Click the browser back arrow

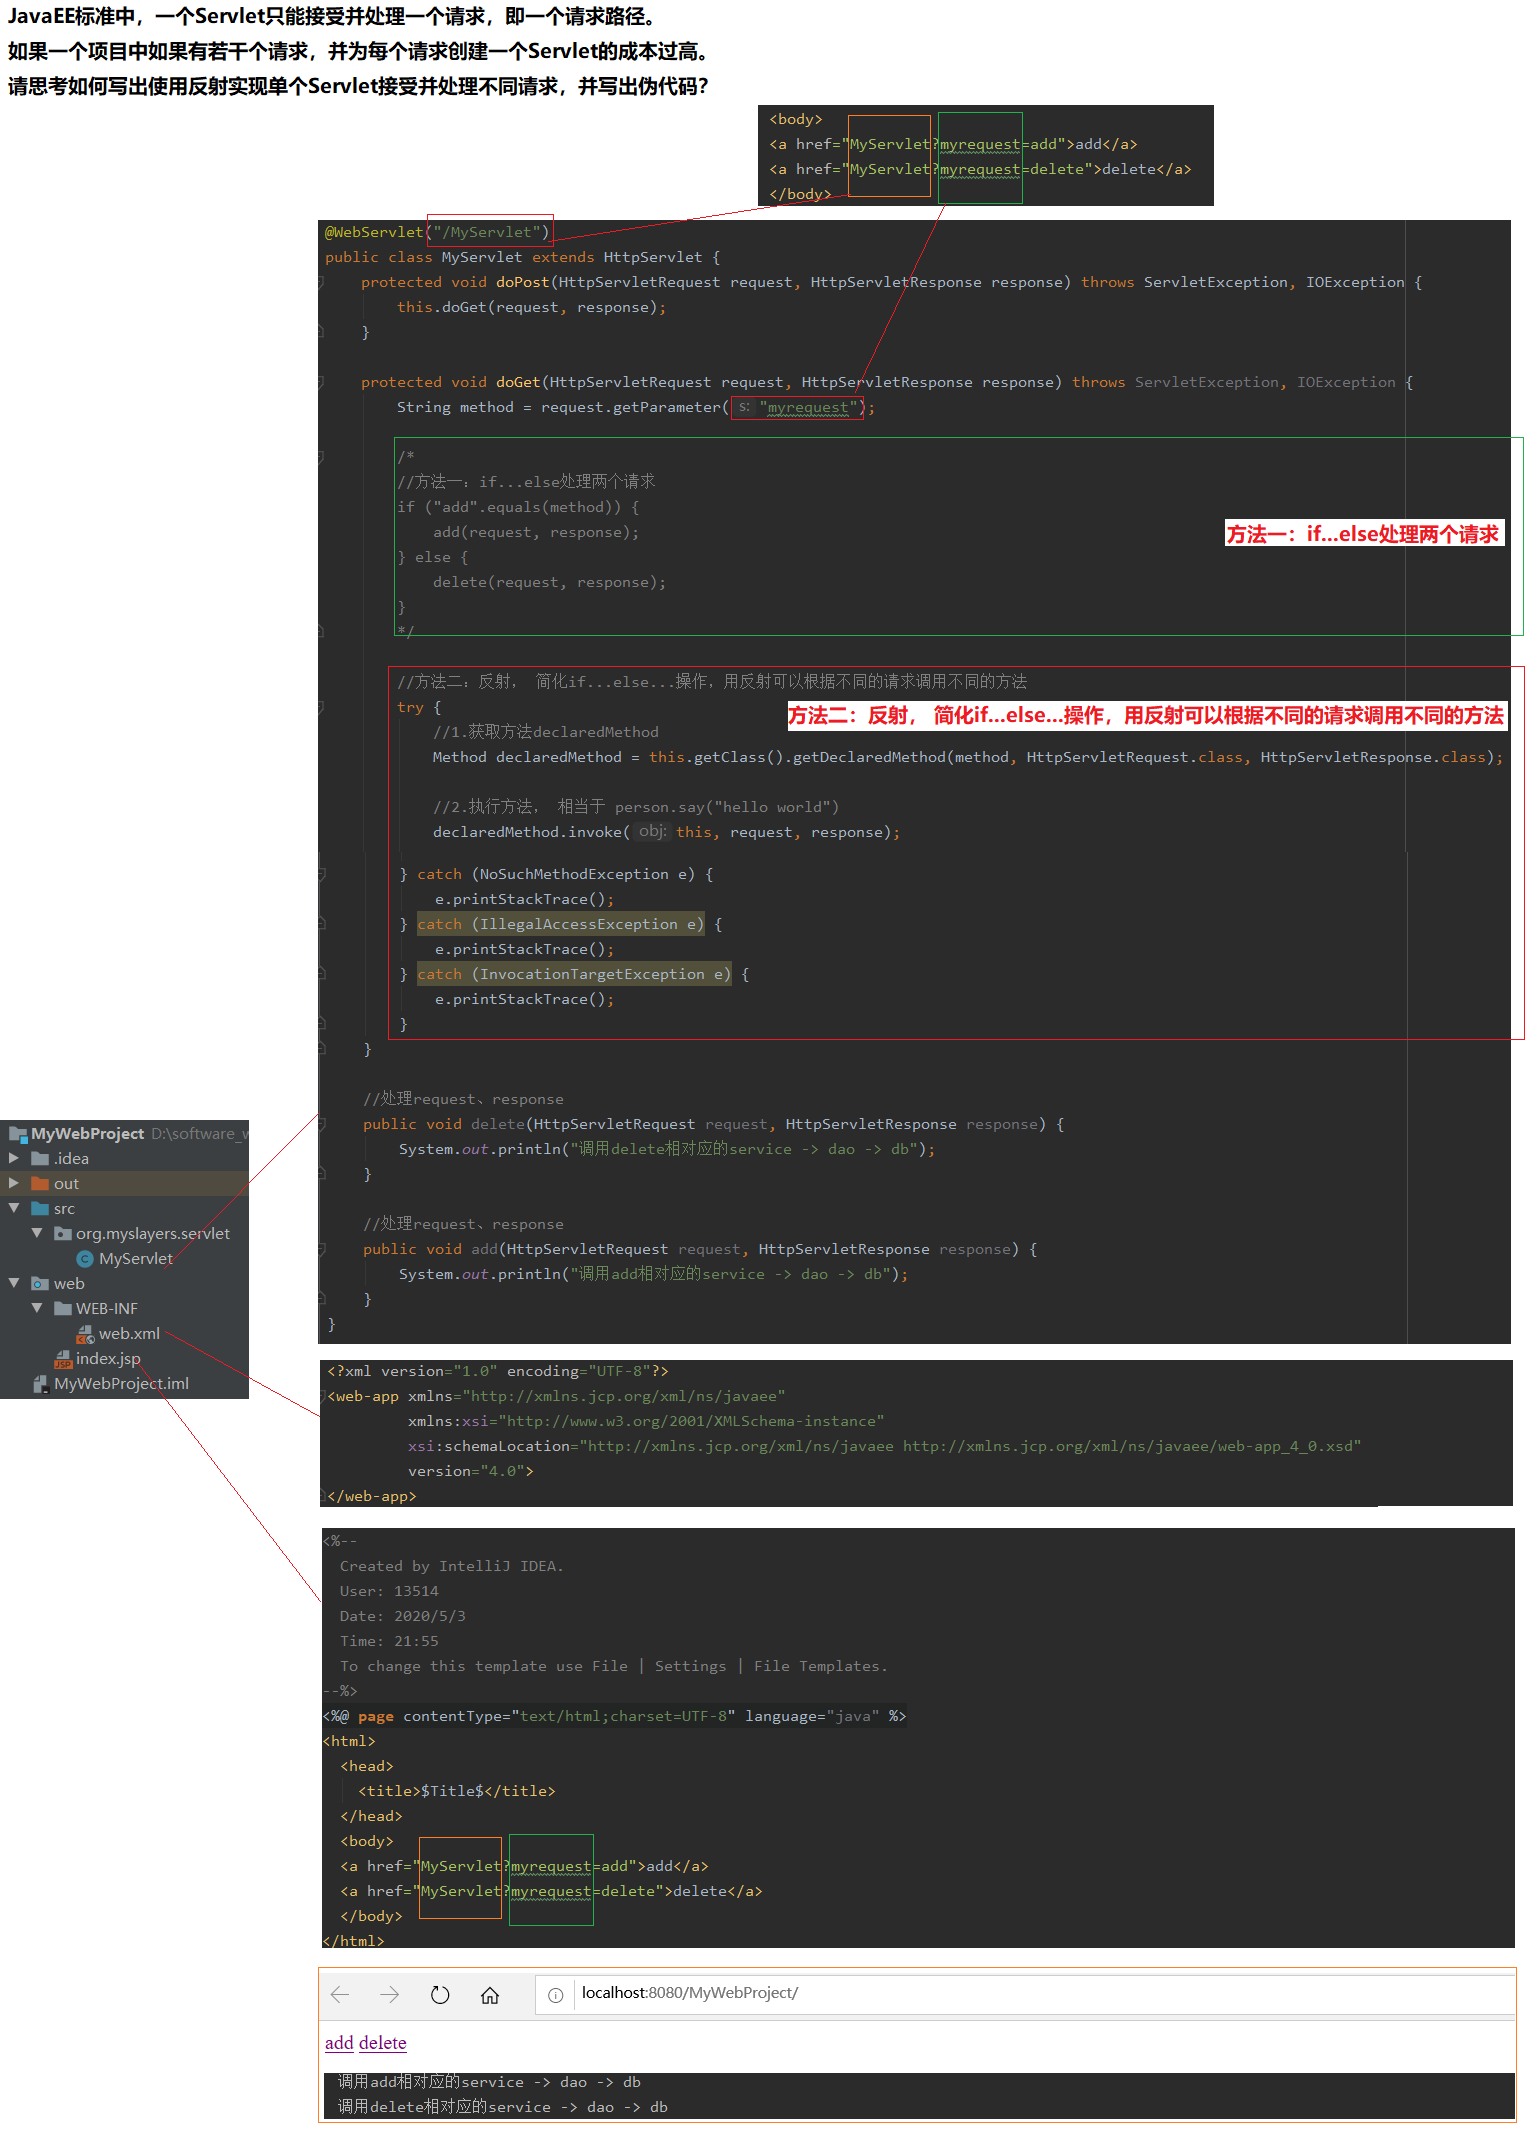pyautogui.click(x=340, y=1994)
